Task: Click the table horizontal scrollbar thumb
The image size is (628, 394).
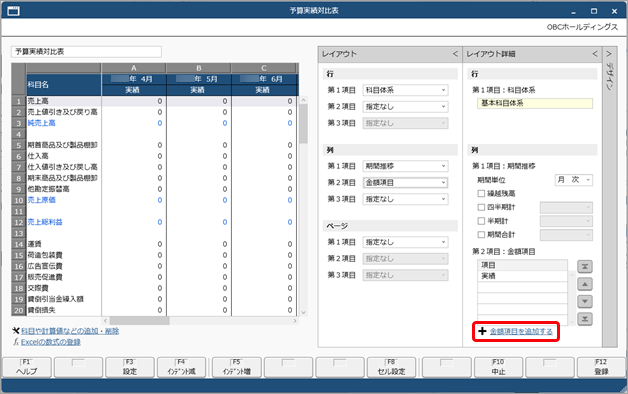Action: 140,321
